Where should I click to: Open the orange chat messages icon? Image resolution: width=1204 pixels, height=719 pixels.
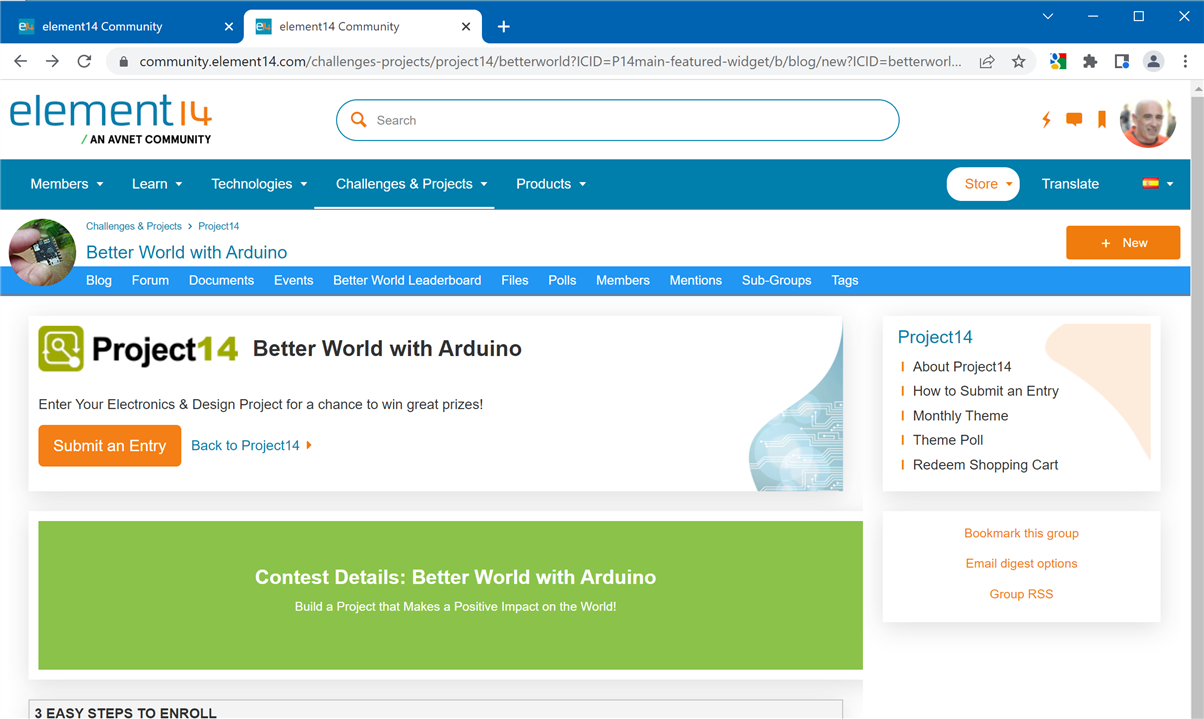pyautogui.click(x=1074, y=120)
